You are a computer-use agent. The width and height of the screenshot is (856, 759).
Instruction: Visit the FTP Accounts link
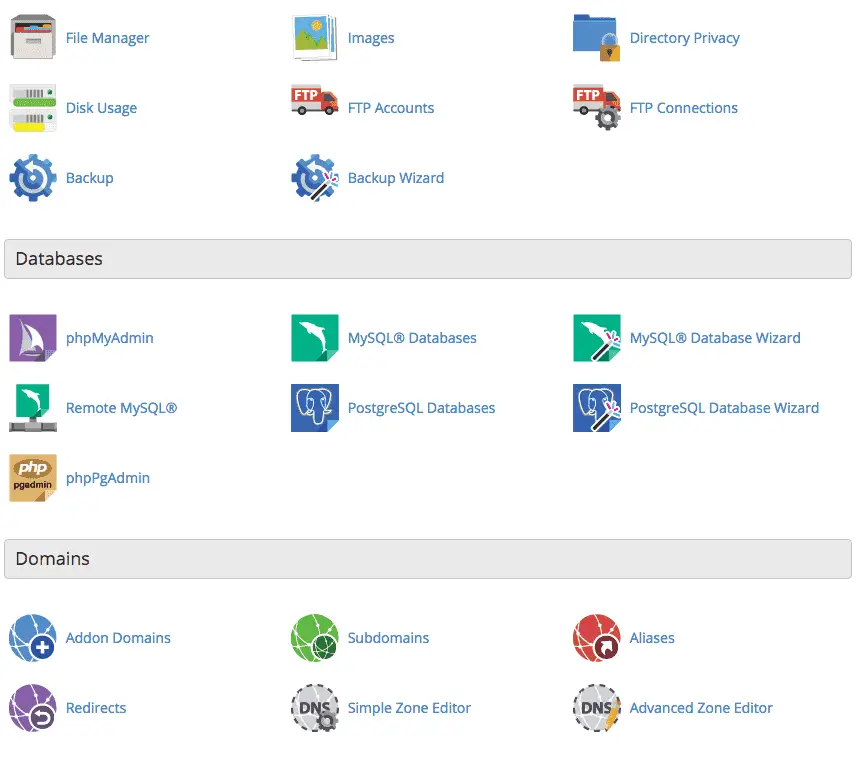click(x=391, y=108)
